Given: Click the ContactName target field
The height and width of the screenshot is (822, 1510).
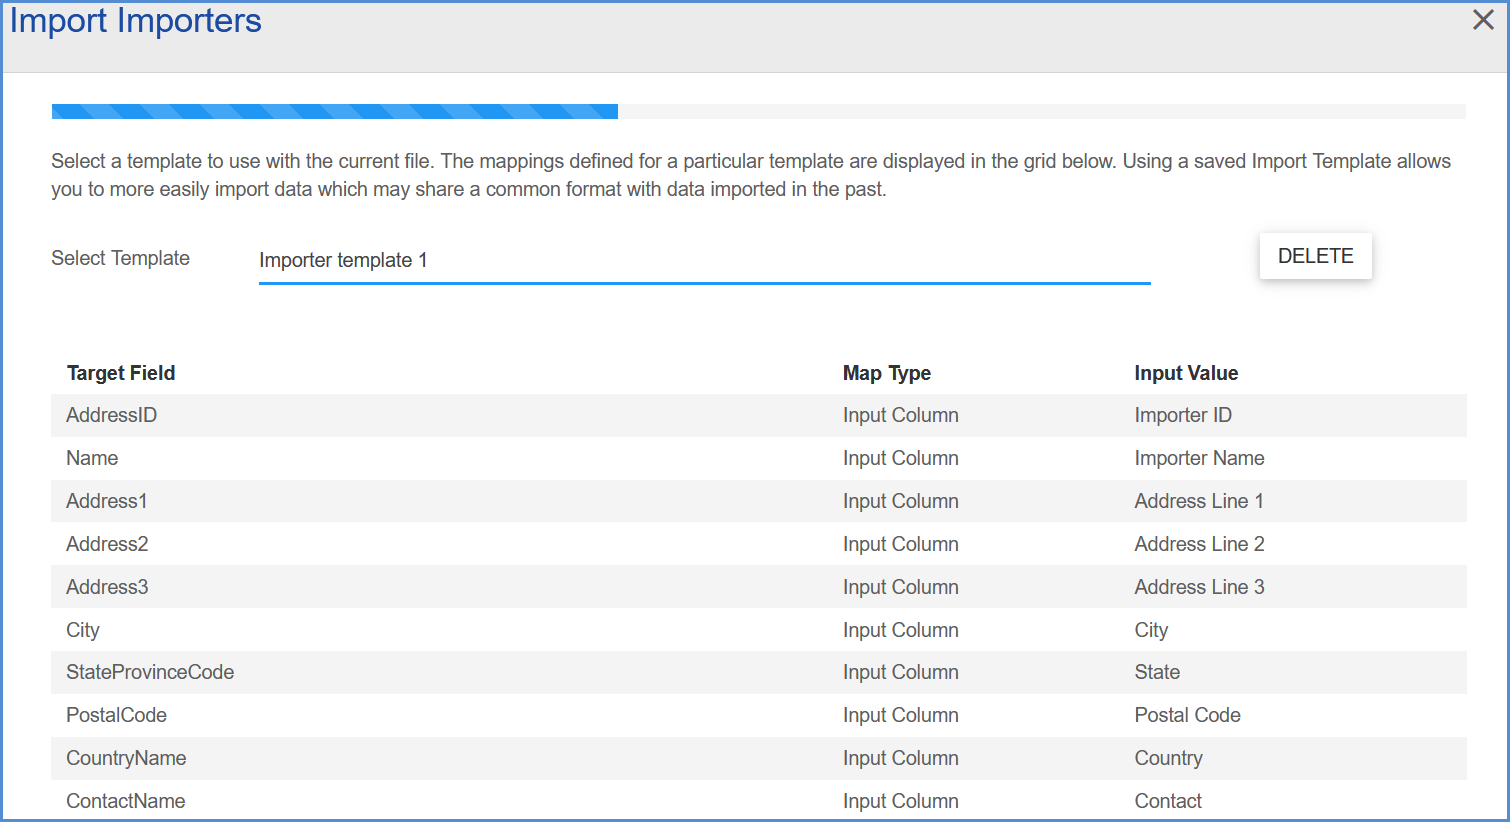Looking at the screenshot, I should click(126, 801).
